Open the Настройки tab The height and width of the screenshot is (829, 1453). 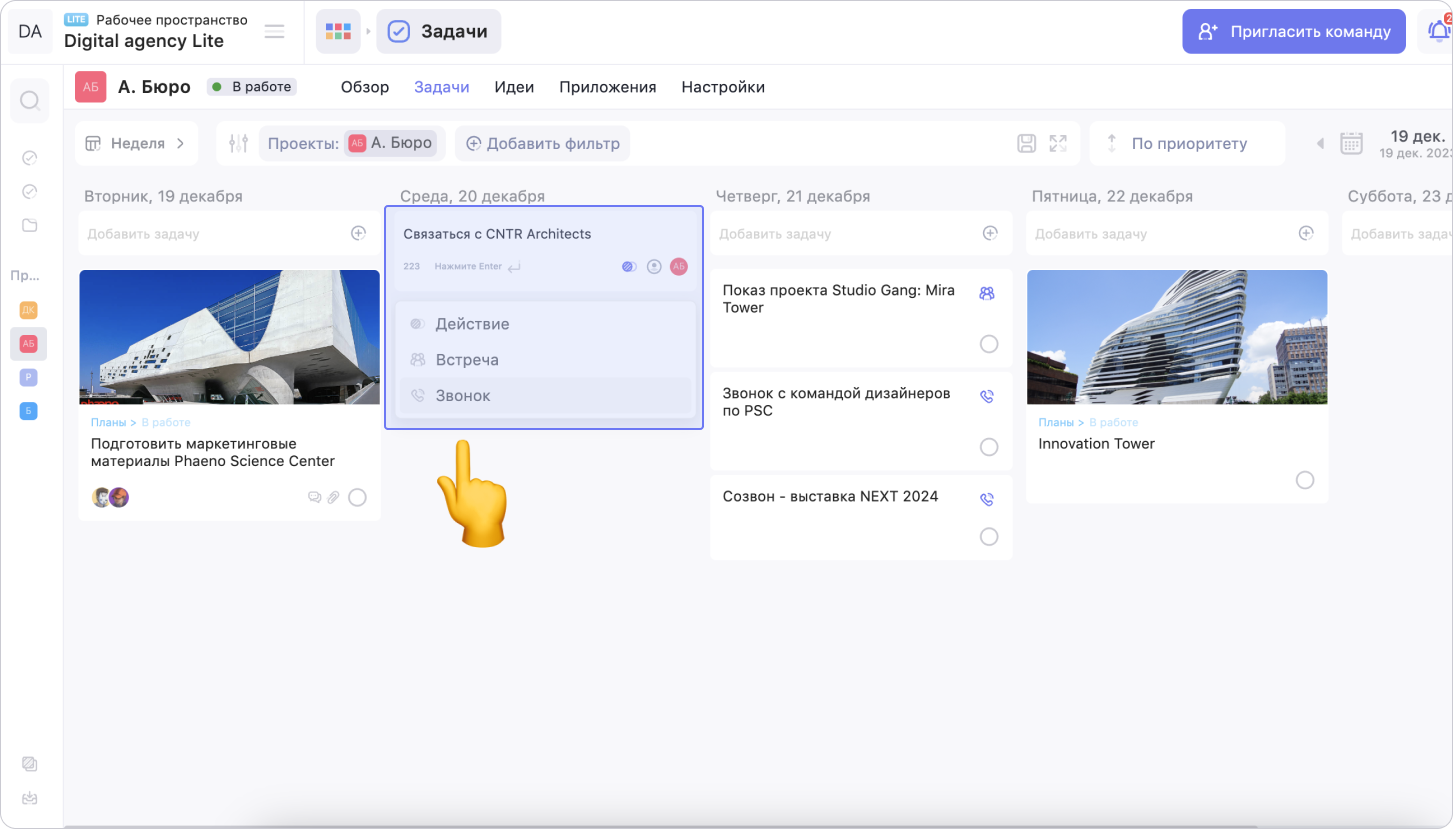point(723,87)
